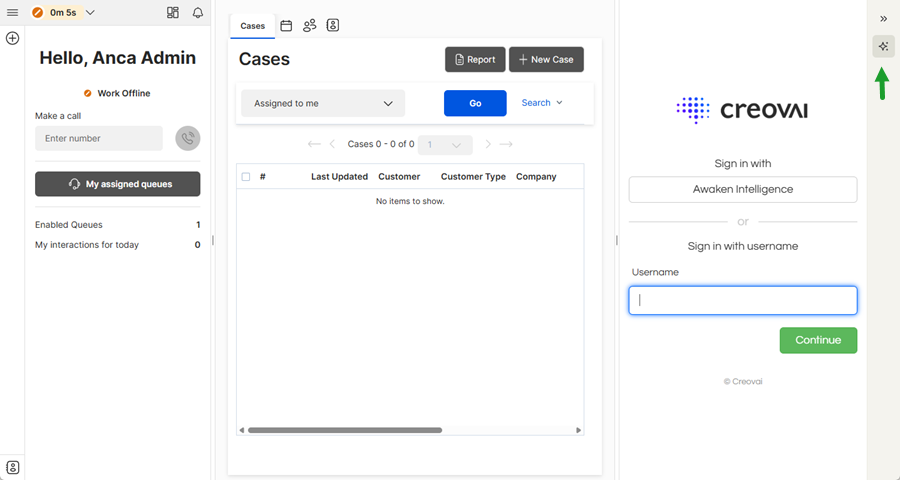Click the AI sparkle icon

(883, 47)
